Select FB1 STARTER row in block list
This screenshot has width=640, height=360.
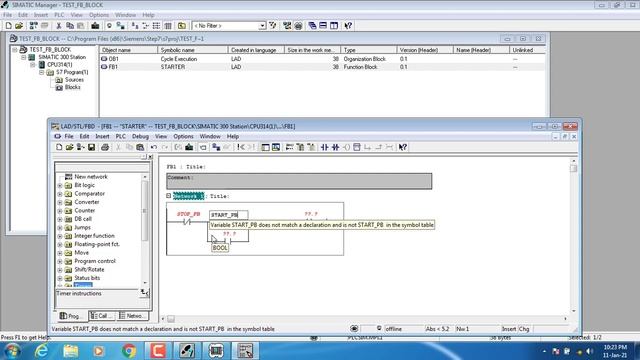coord(322,67)
